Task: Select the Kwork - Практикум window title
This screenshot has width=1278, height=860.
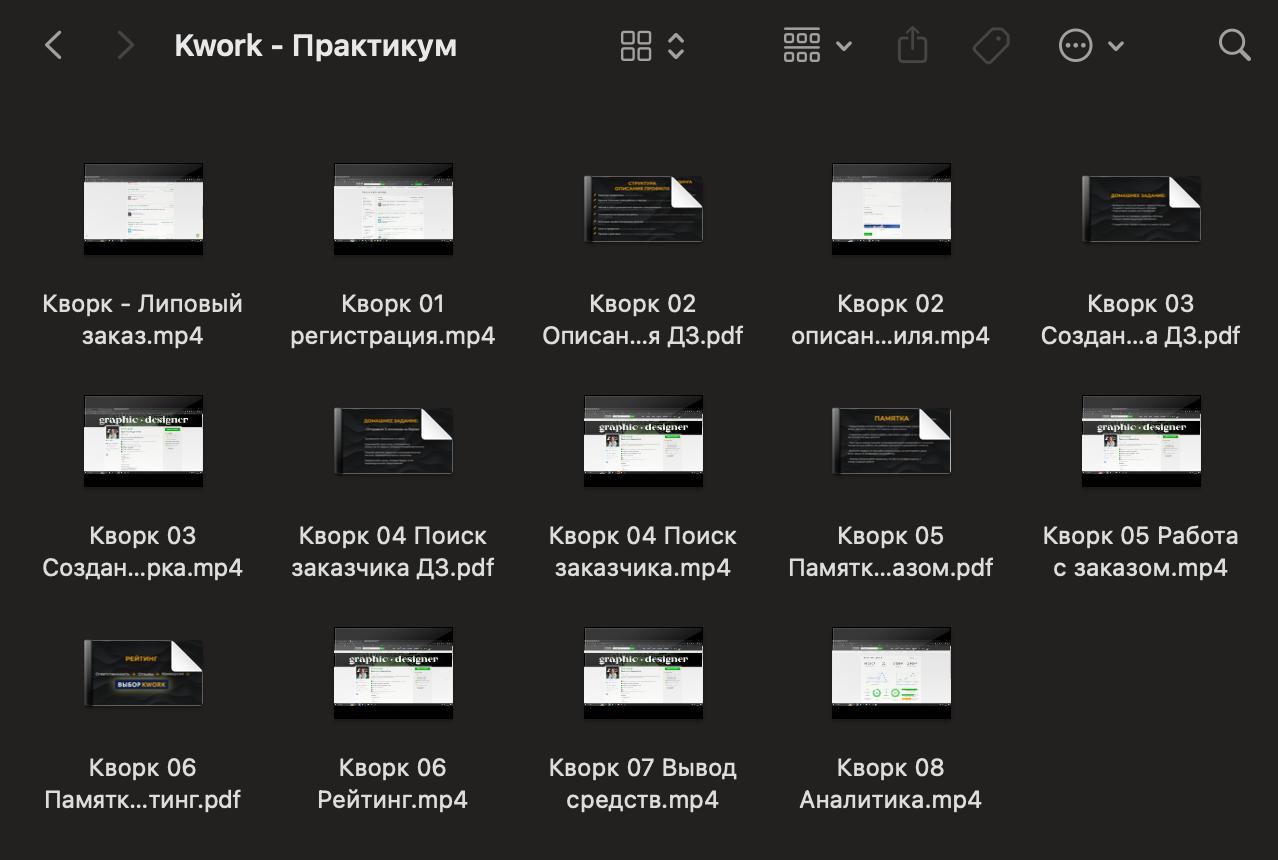Action: click(315, 45)
